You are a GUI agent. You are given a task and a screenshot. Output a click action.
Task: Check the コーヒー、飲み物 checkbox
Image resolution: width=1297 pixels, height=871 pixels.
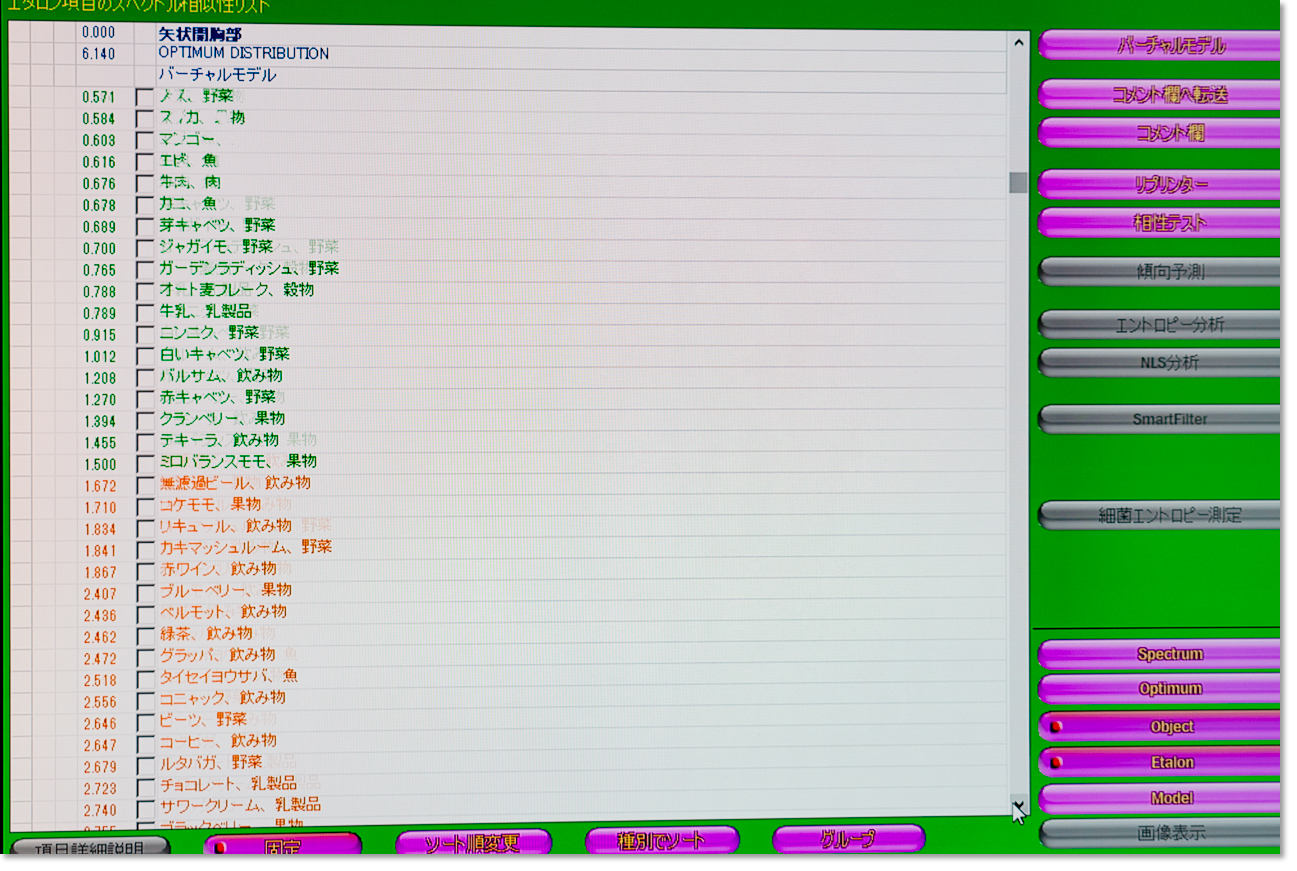tap(145, 744)
